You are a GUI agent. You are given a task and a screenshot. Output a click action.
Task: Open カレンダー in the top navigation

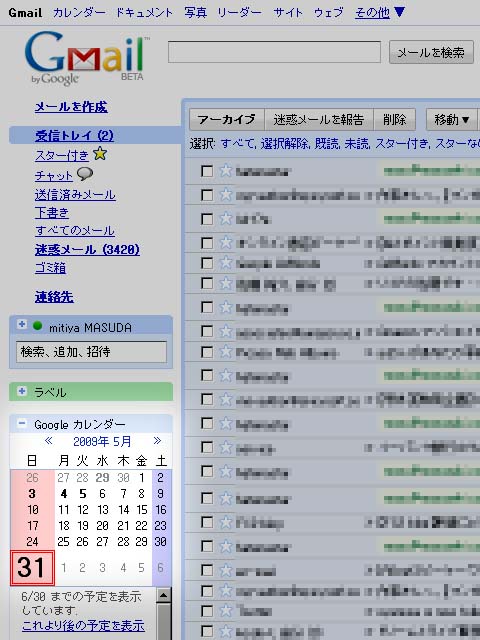point(79,13)
